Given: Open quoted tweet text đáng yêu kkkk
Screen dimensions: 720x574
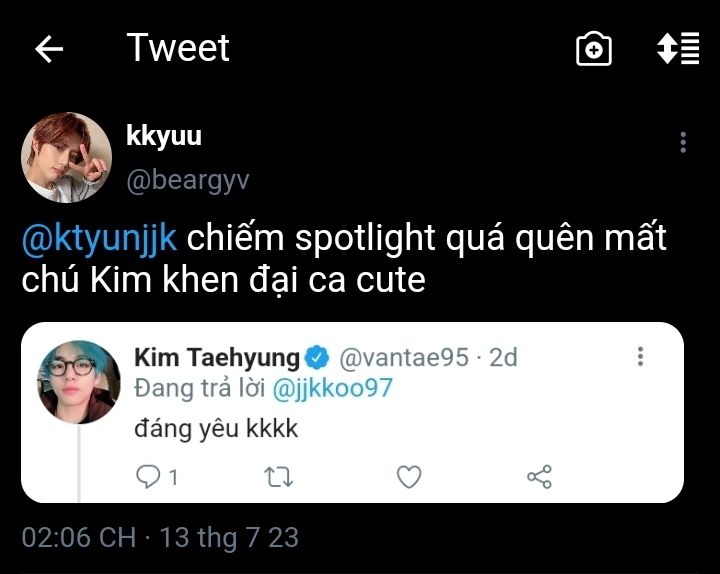Looking at the screenshot, I should coord(216,429).
